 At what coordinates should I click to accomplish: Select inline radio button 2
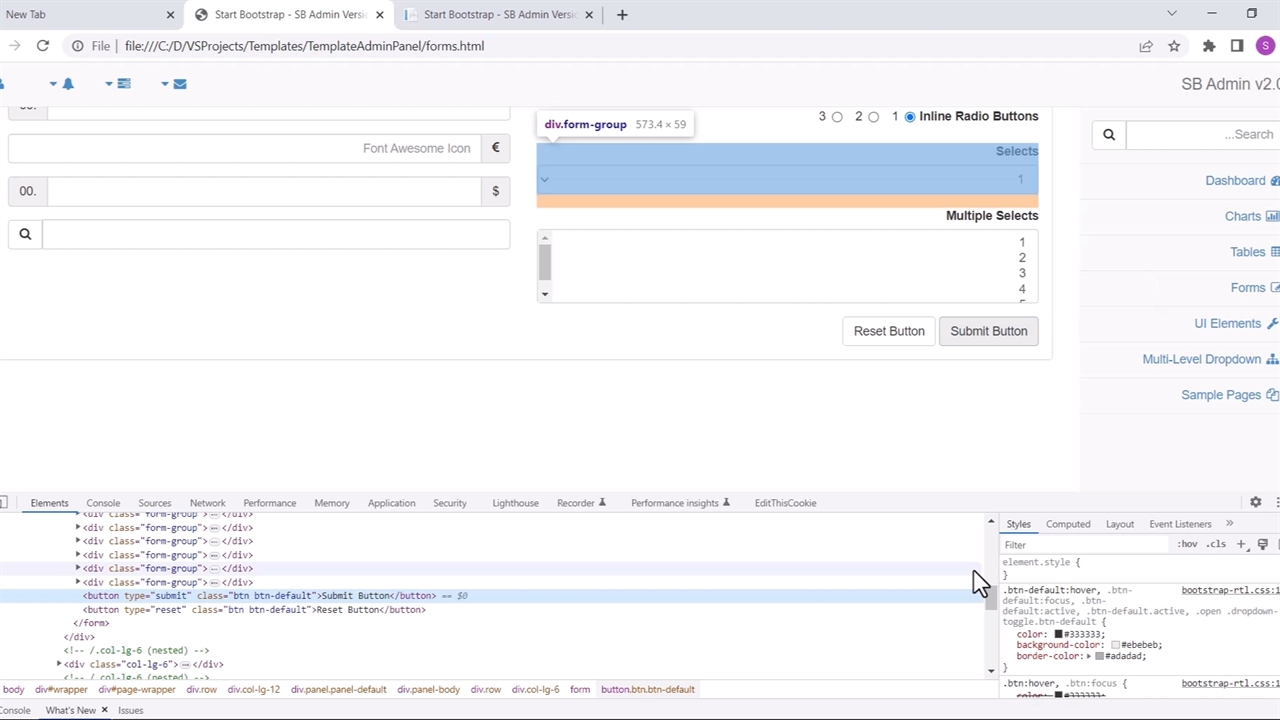click(x=873, y=117)
